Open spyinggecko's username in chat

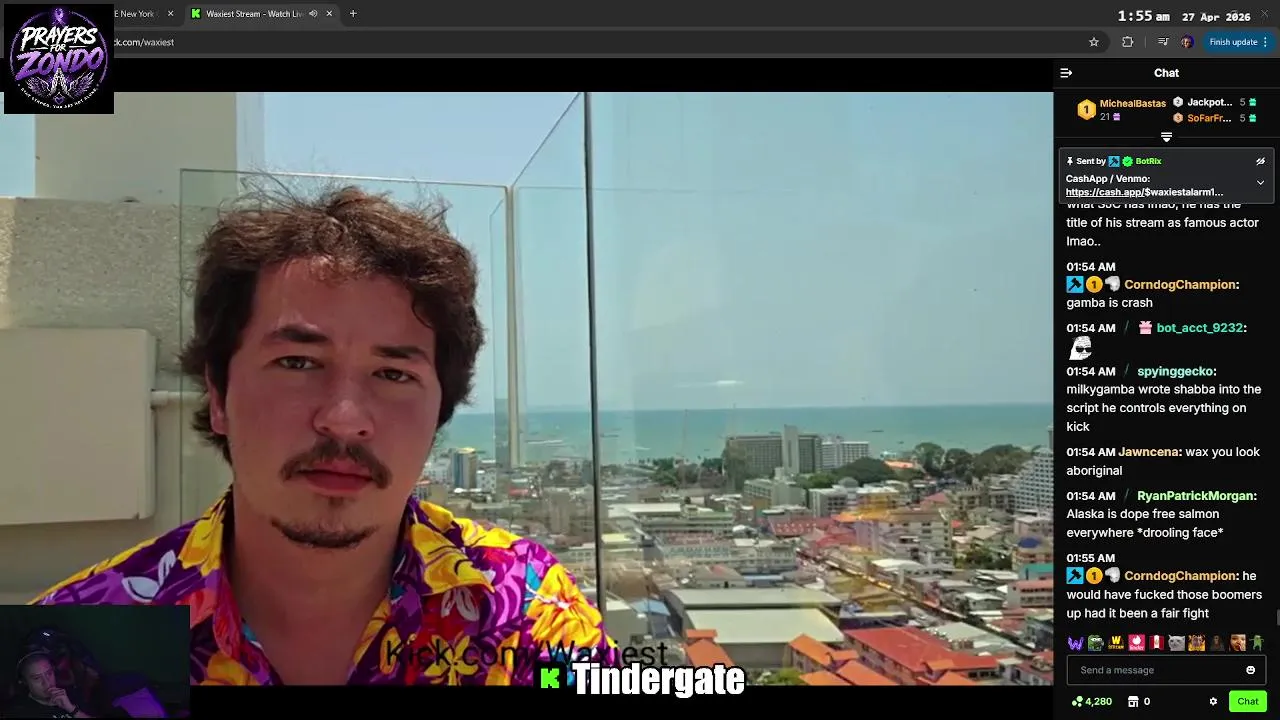[x=1175, y=371]
